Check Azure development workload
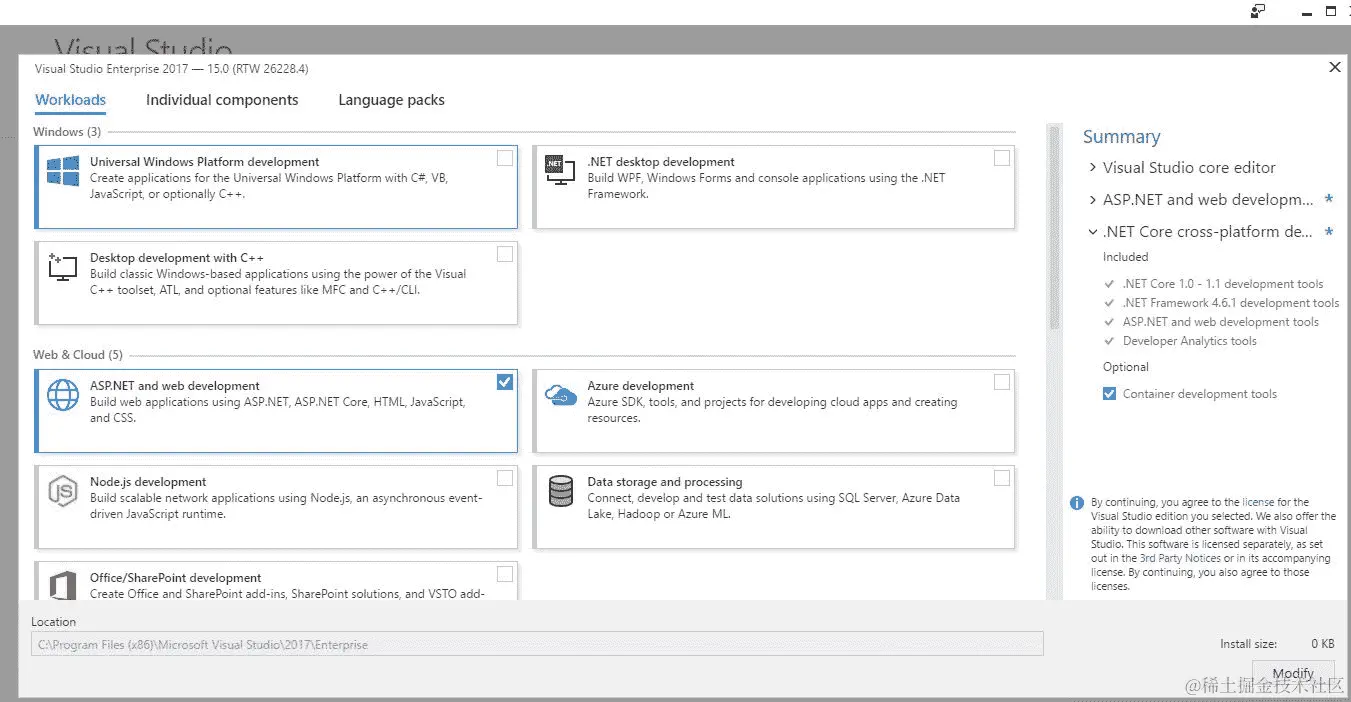This screenshot has height=702, width=1351. pyautogui.click(x=1002, y=382)
